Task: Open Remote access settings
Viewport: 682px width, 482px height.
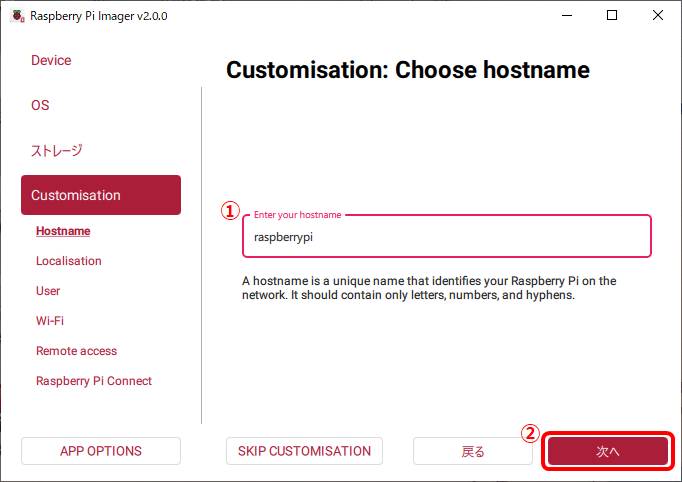Action: pos(76,351)
